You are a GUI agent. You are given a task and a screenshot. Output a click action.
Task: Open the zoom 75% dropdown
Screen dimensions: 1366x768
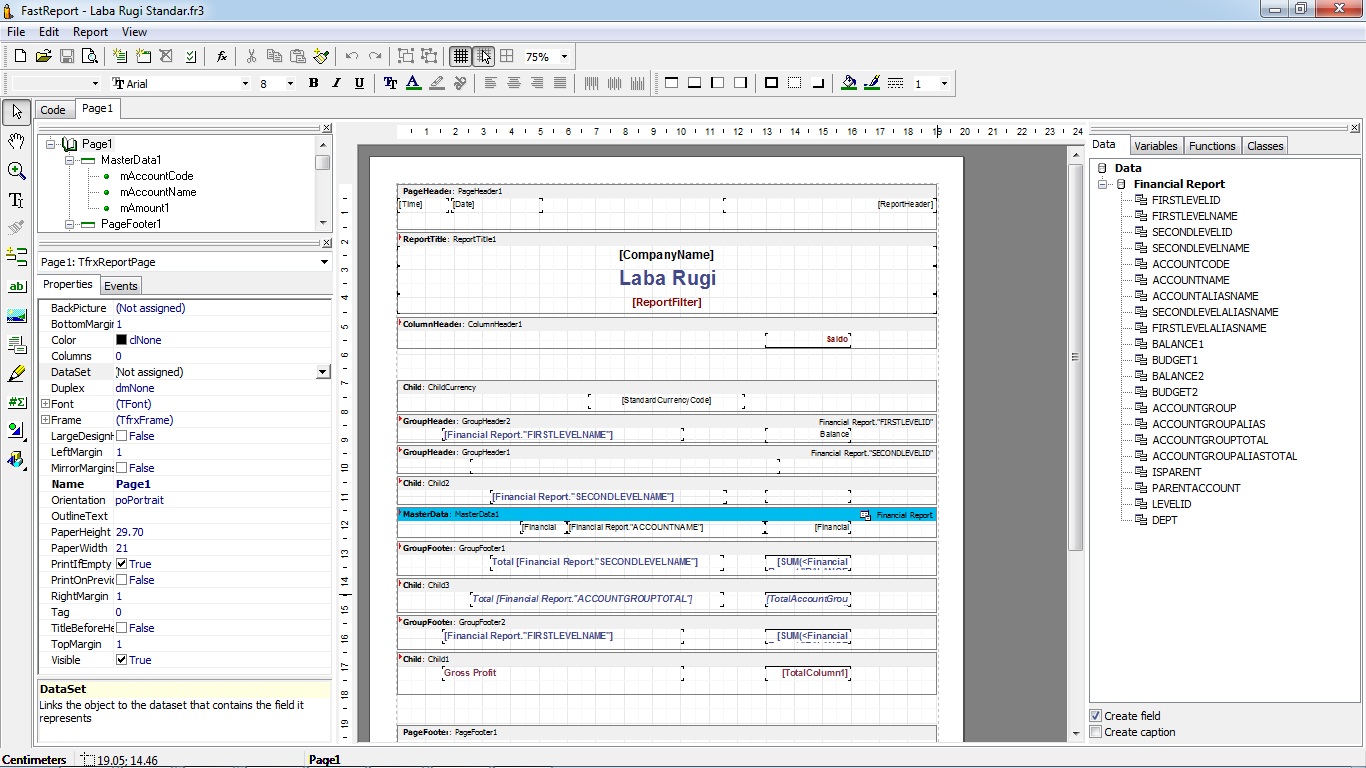click(564, 57)
